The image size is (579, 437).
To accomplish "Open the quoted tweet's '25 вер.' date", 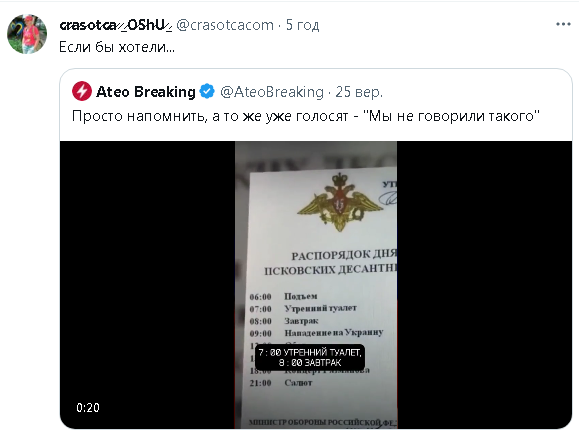I will (x=359, y=92).
